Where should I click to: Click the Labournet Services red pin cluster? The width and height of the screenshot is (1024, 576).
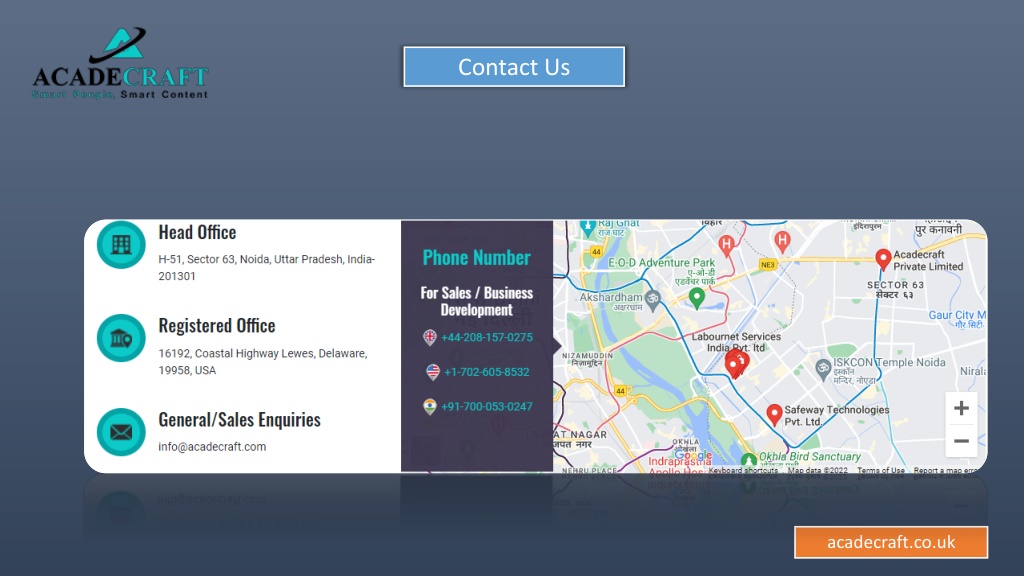pyautogui.click(x=737, y=364)
